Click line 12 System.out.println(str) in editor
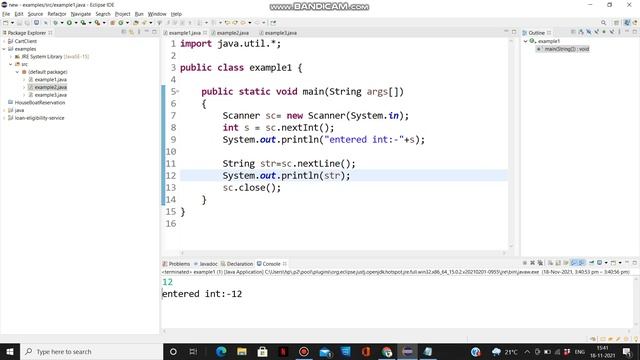 (x=286, y=176)
